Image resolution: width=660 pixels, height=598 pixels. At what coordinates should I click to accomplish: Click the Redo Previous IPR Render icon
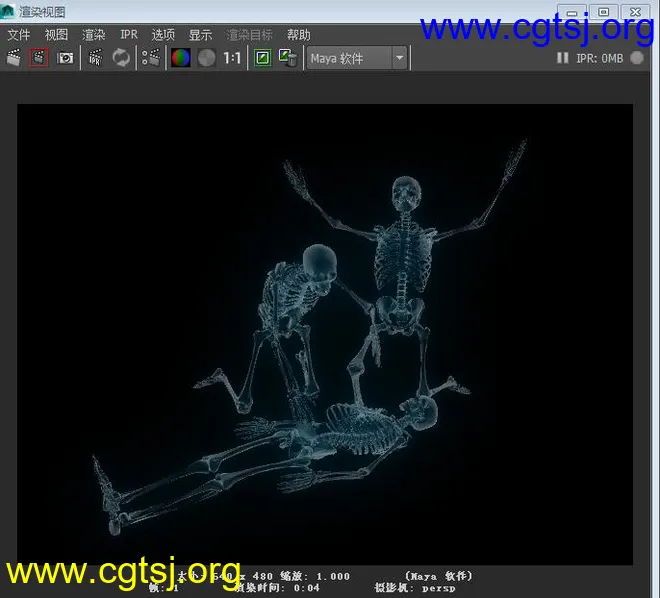(x=95, y=58)
